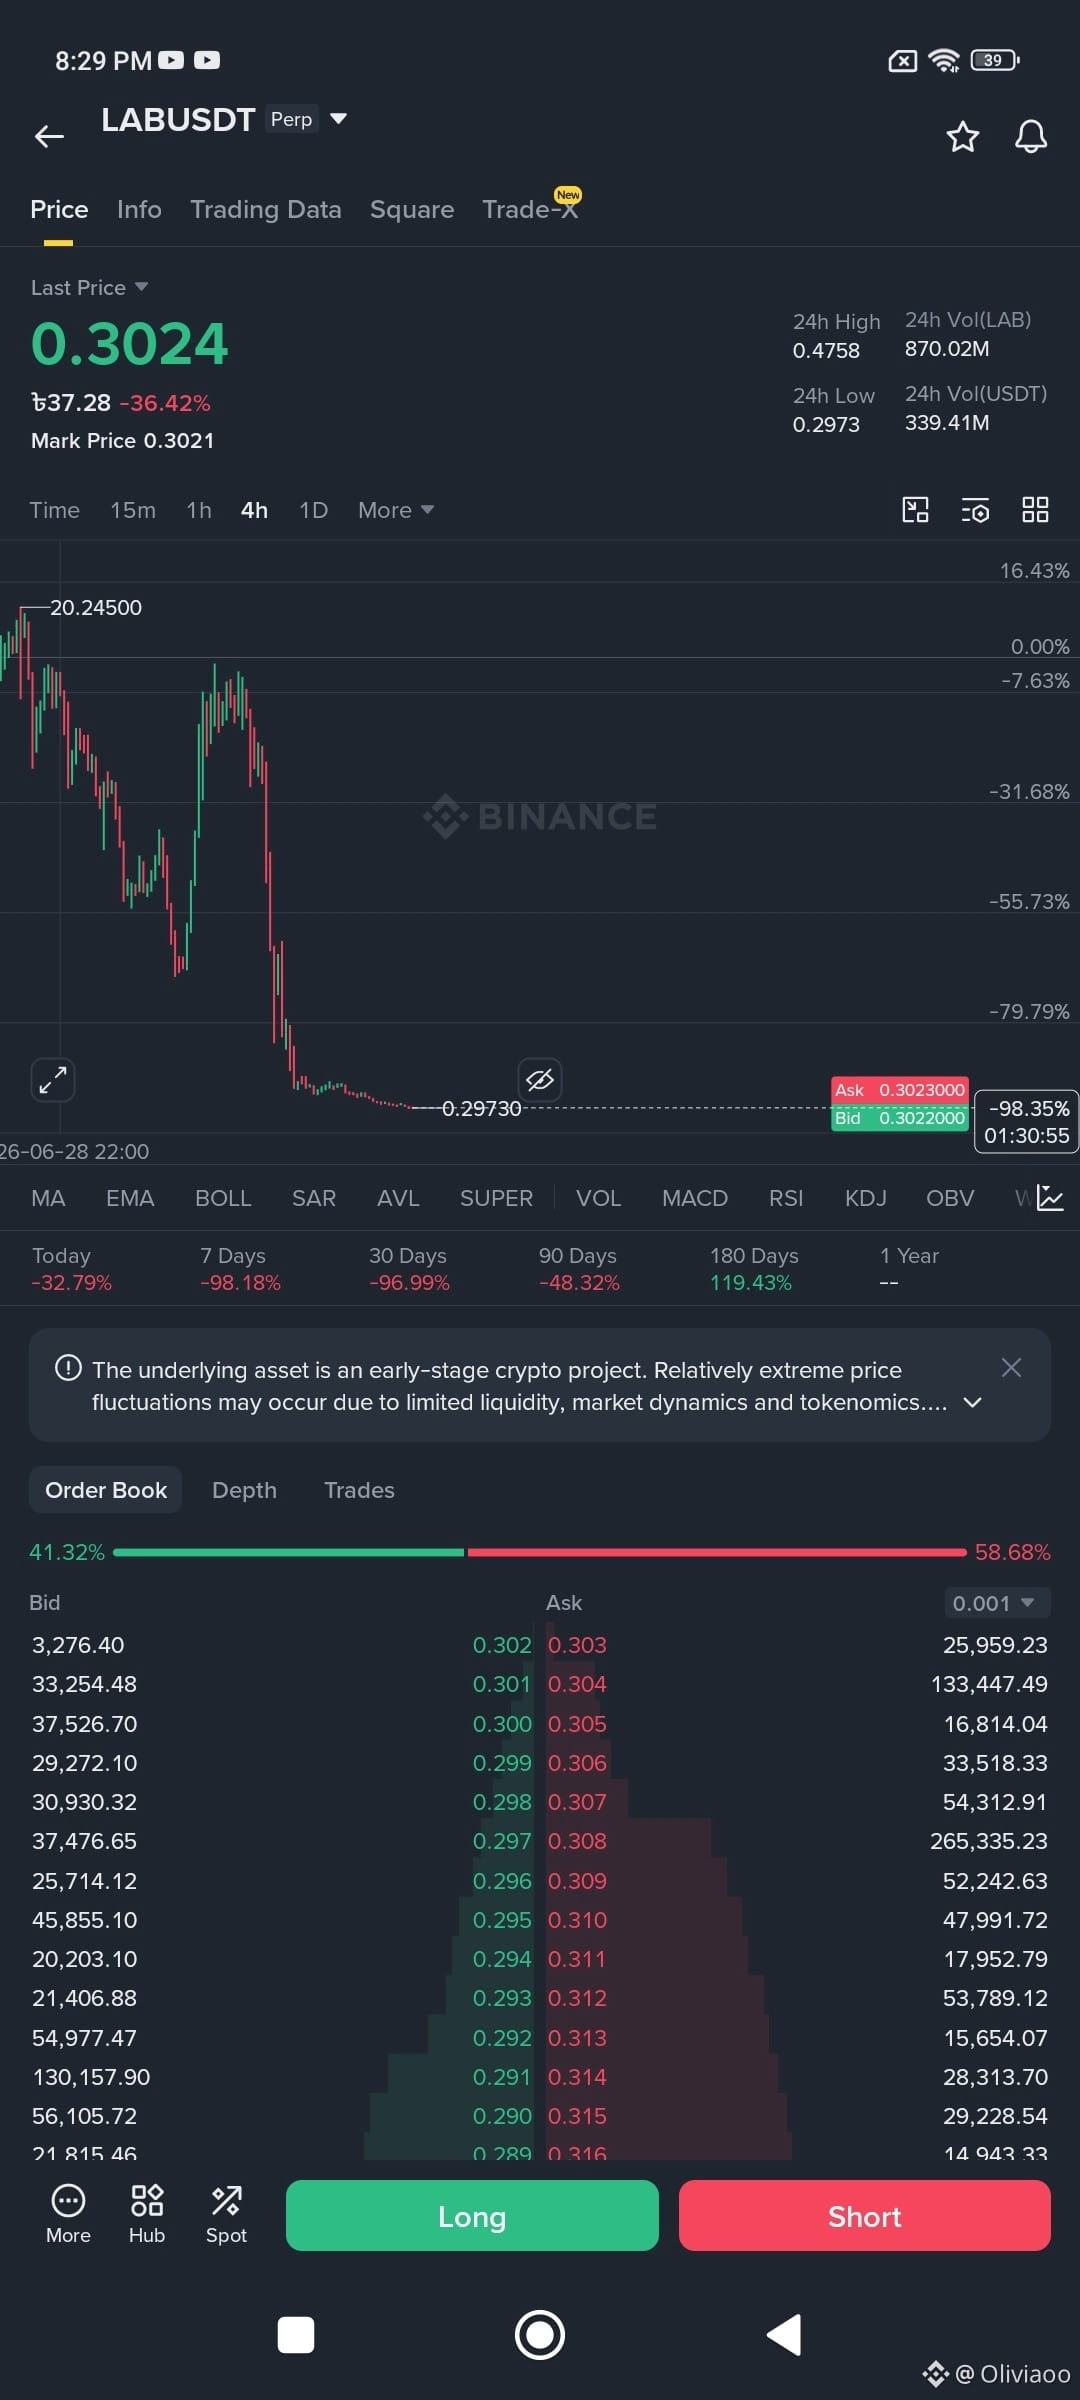Select the Time chart interval
This screenshot has height=2400, width=1080.
point(55,510)
